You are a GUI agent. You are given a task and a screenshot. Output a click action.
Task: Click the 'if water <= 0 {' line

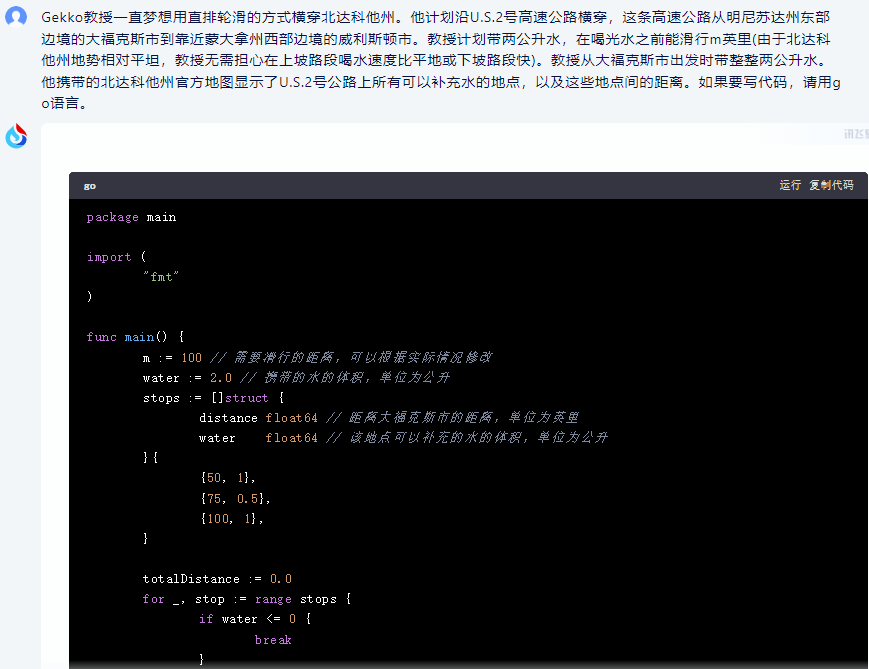(255, 619)
